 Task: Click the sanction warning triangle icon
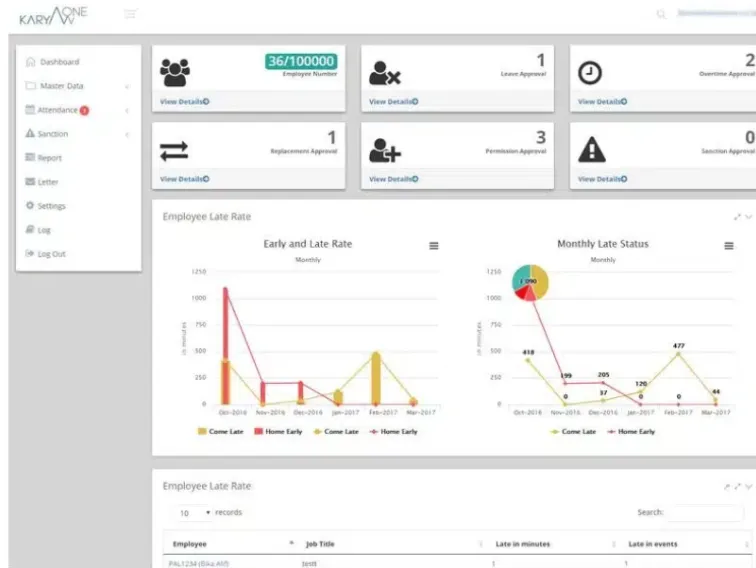pyautogui.click(x=592, y=150)
